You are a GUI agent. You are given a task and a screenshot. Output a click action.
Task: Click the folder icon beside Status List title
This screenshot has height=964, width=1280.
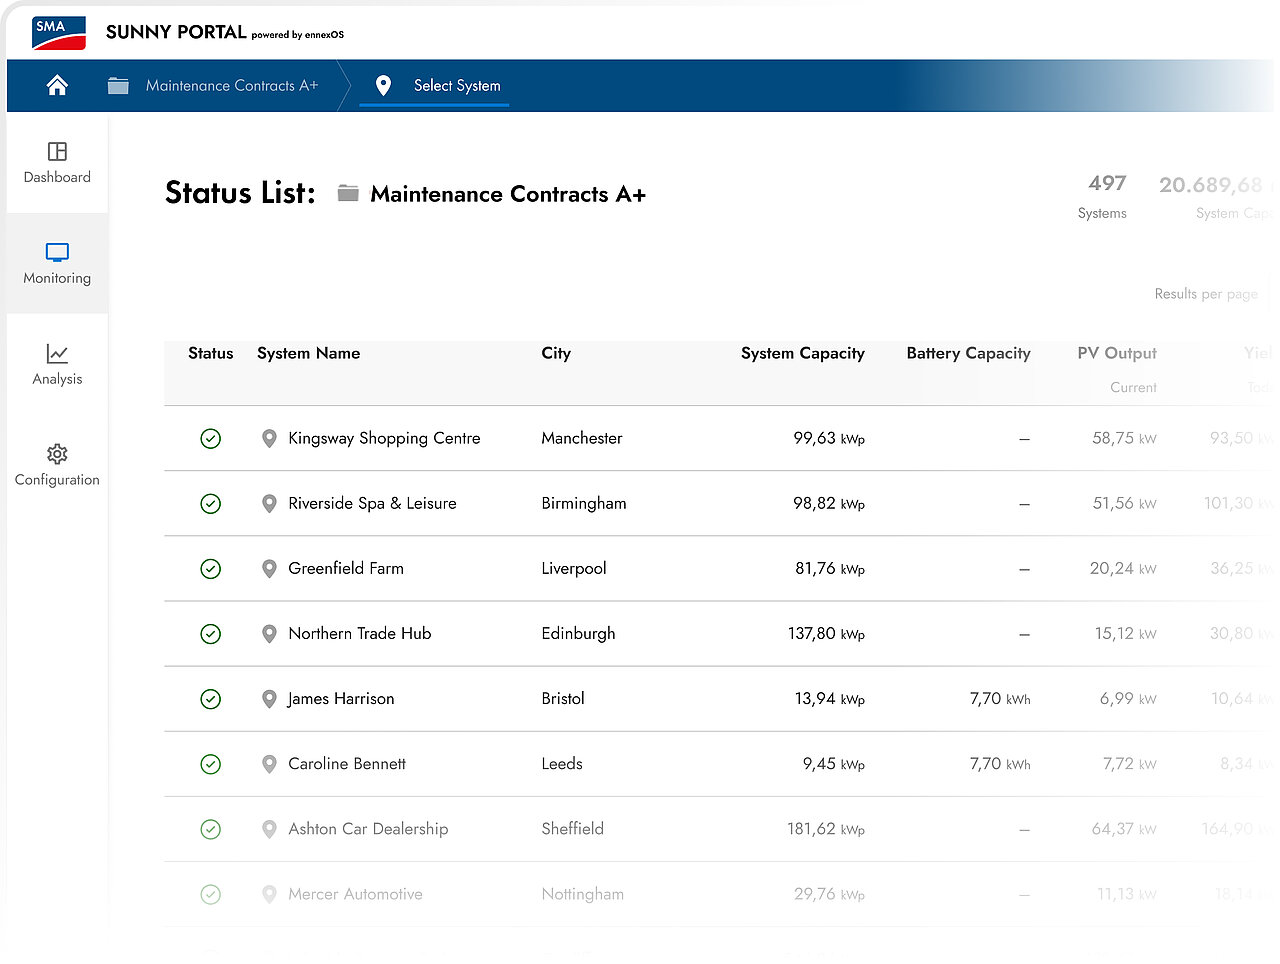click(x=348, y=193)
